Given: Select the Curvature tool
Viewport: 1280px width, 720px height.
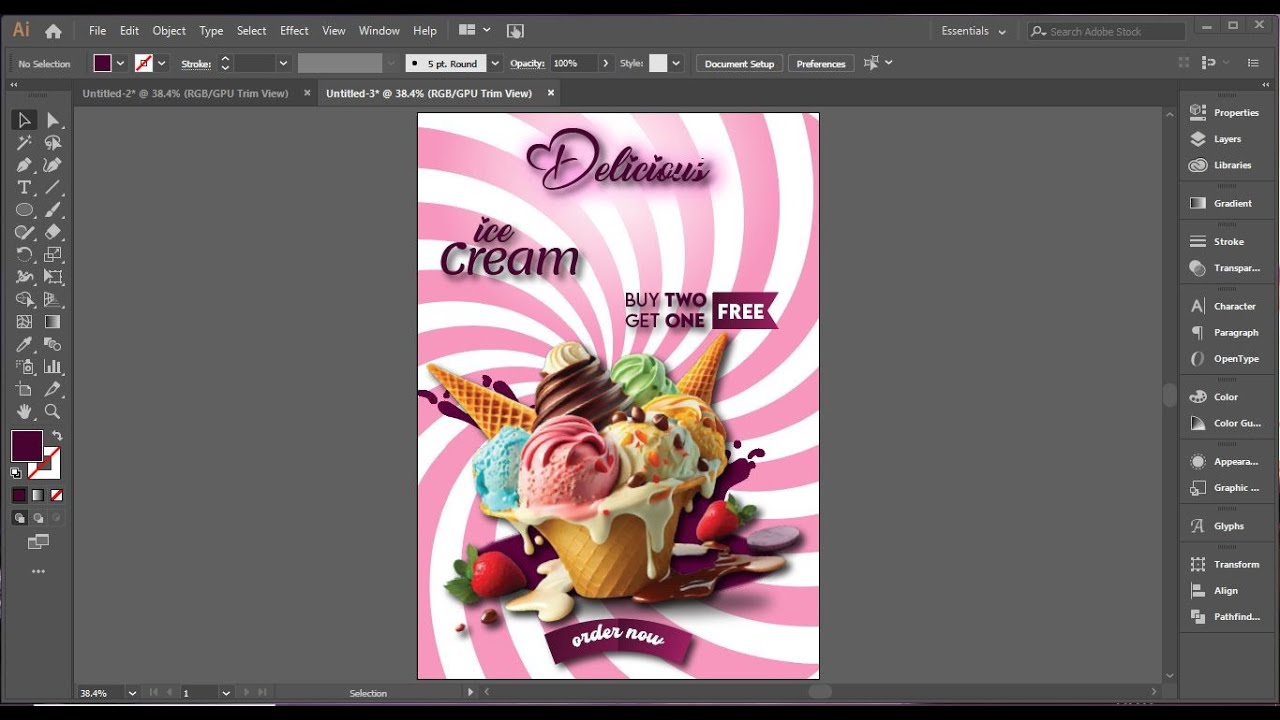Looking at the screenshot, I should 53,165.
